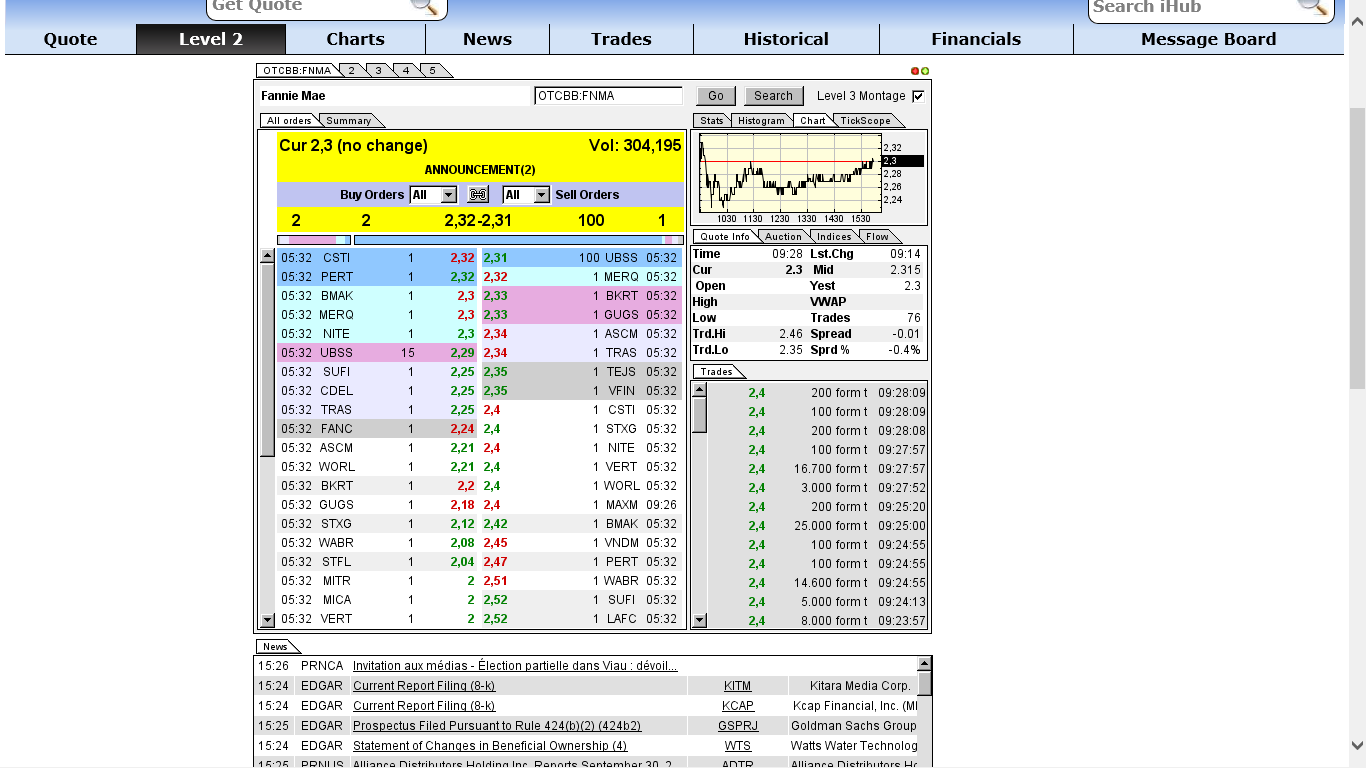Screen dimensions: 1366x768
Task: Click the News list scrollbar thumb
Action: pyautogui.click(x=925, y=683)
